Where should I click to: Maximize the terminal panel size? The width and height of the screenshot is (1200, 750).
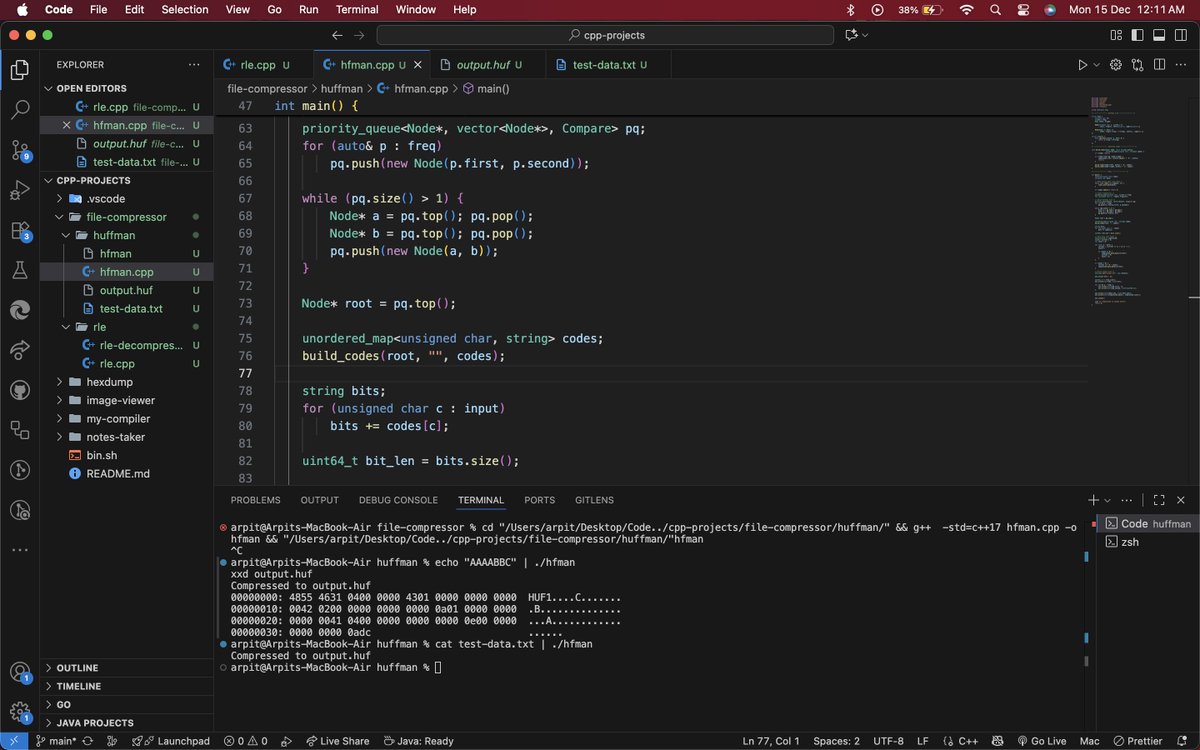point(1159,500)
